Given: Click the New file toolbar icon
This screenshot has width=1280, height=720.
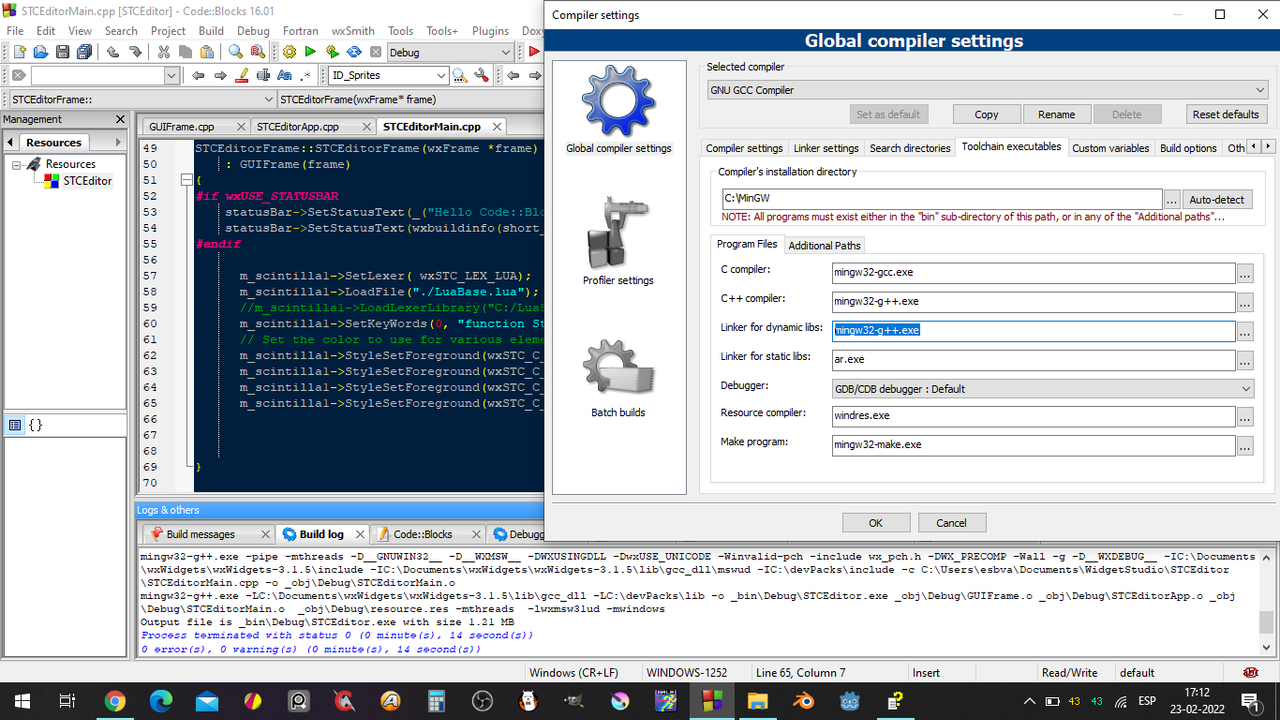Looking at the screenshot, I should click(18, 52).
